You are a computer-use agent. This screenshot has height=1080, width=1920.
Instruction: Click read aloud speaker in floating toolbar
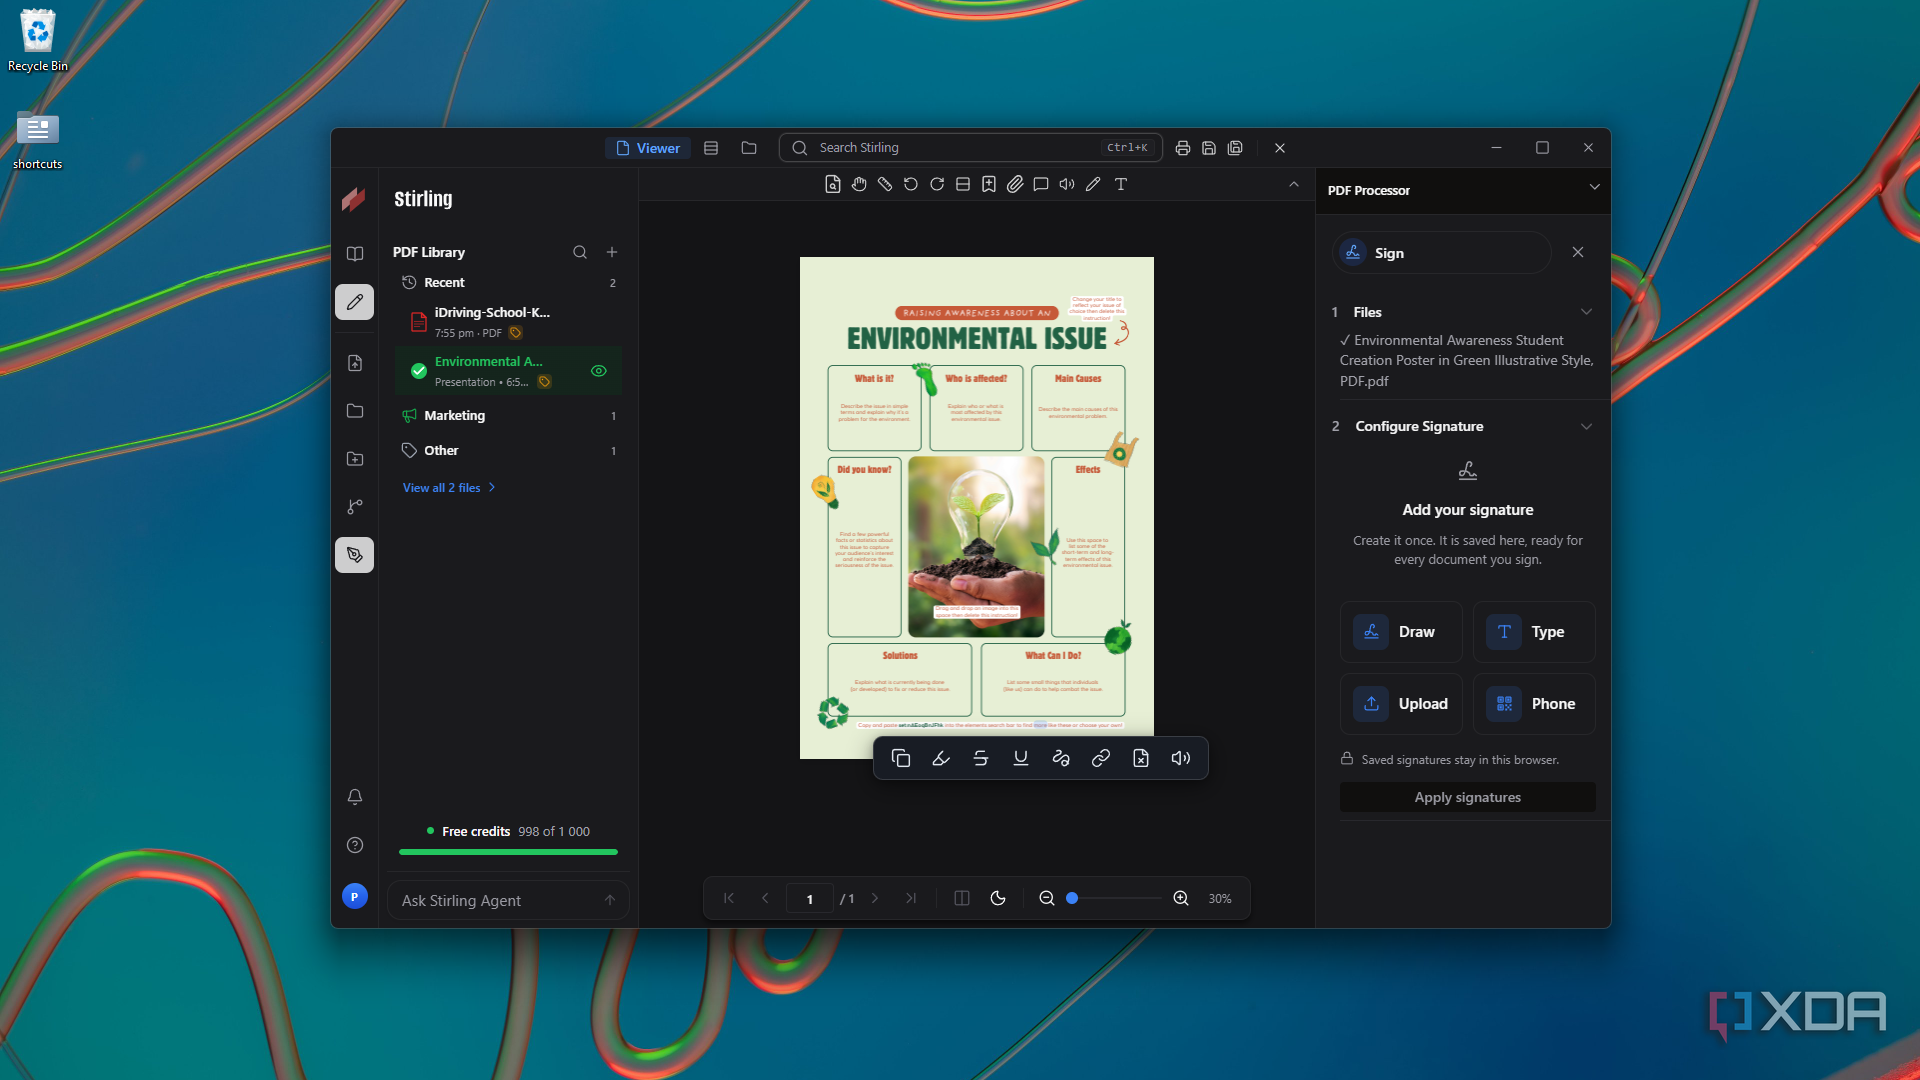[1181, 758]
